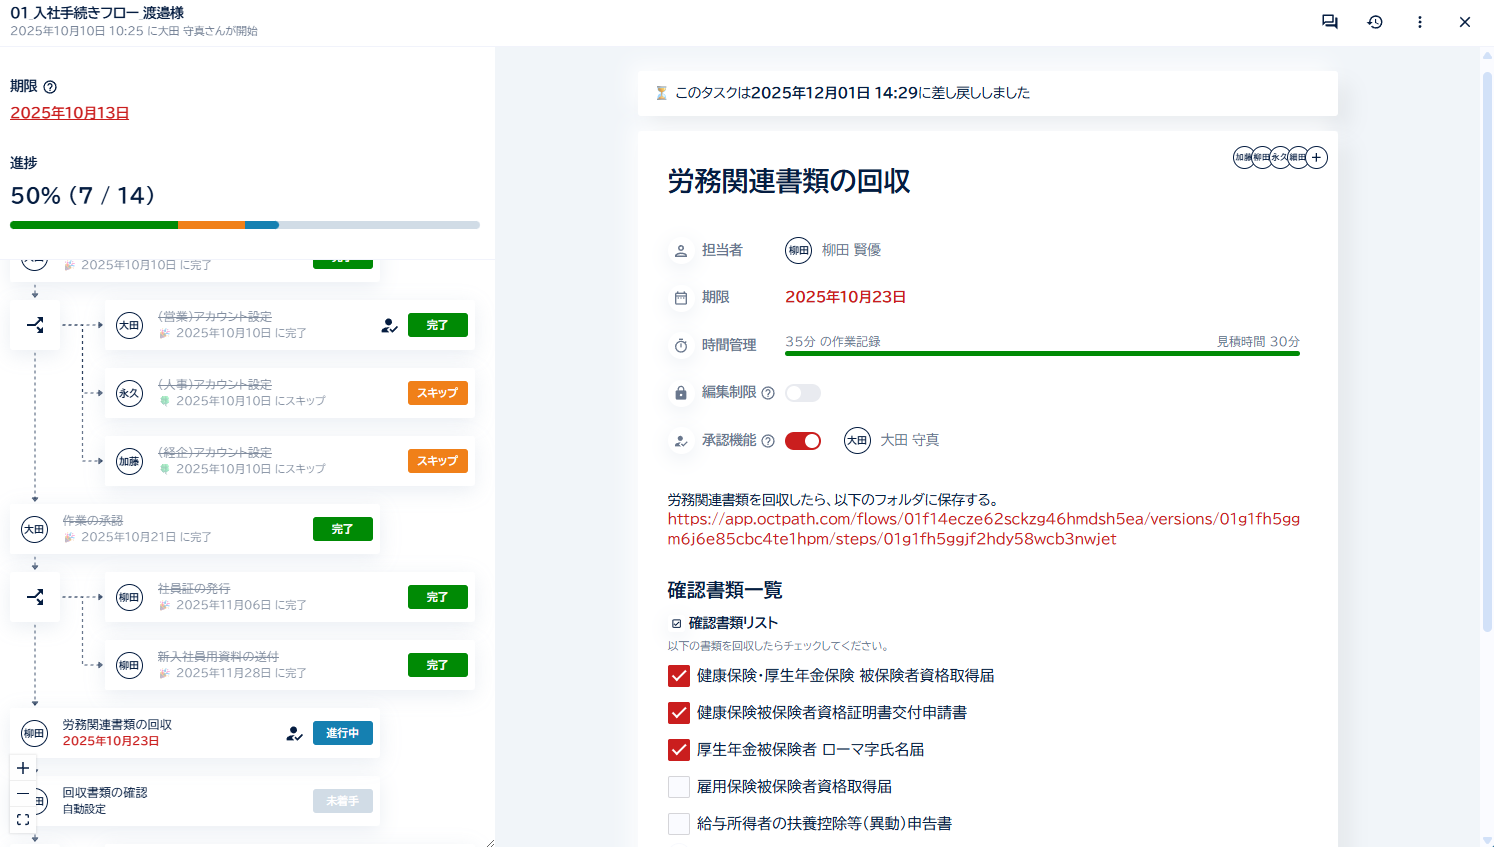The height and width of the screenshot is (847, 1494).
Task: Select the 労務関連書類の回収 step in flow
Action: [x=195, y=733]
